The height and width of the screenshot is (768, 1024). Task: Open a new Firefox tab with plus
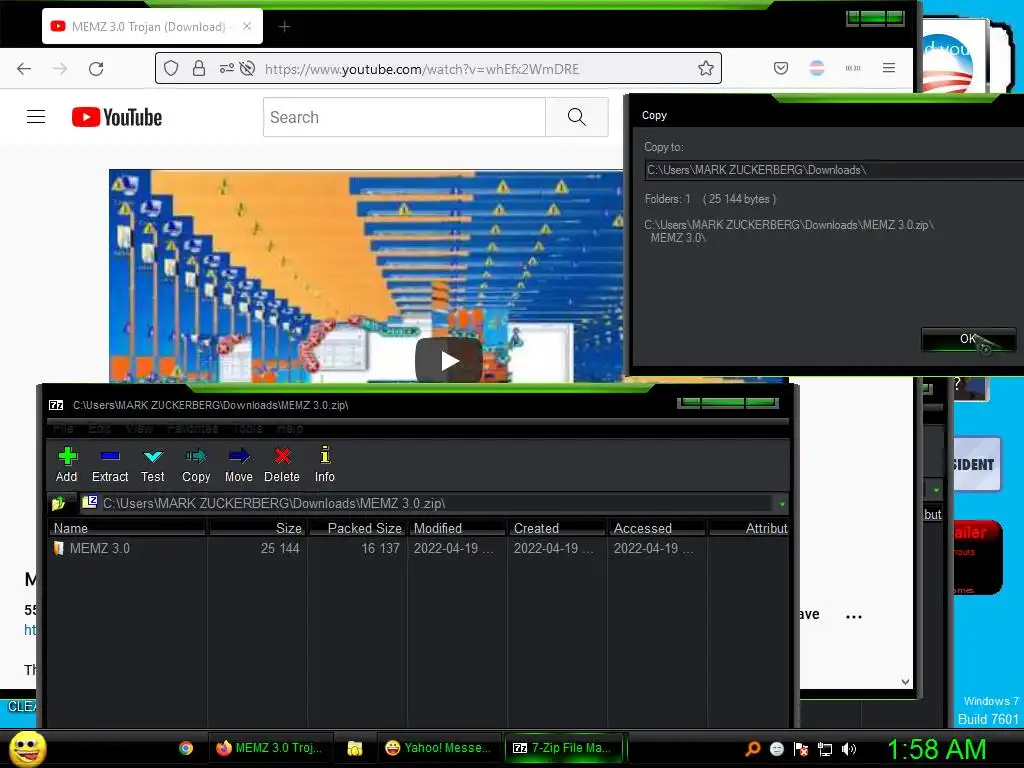[284, 27]
